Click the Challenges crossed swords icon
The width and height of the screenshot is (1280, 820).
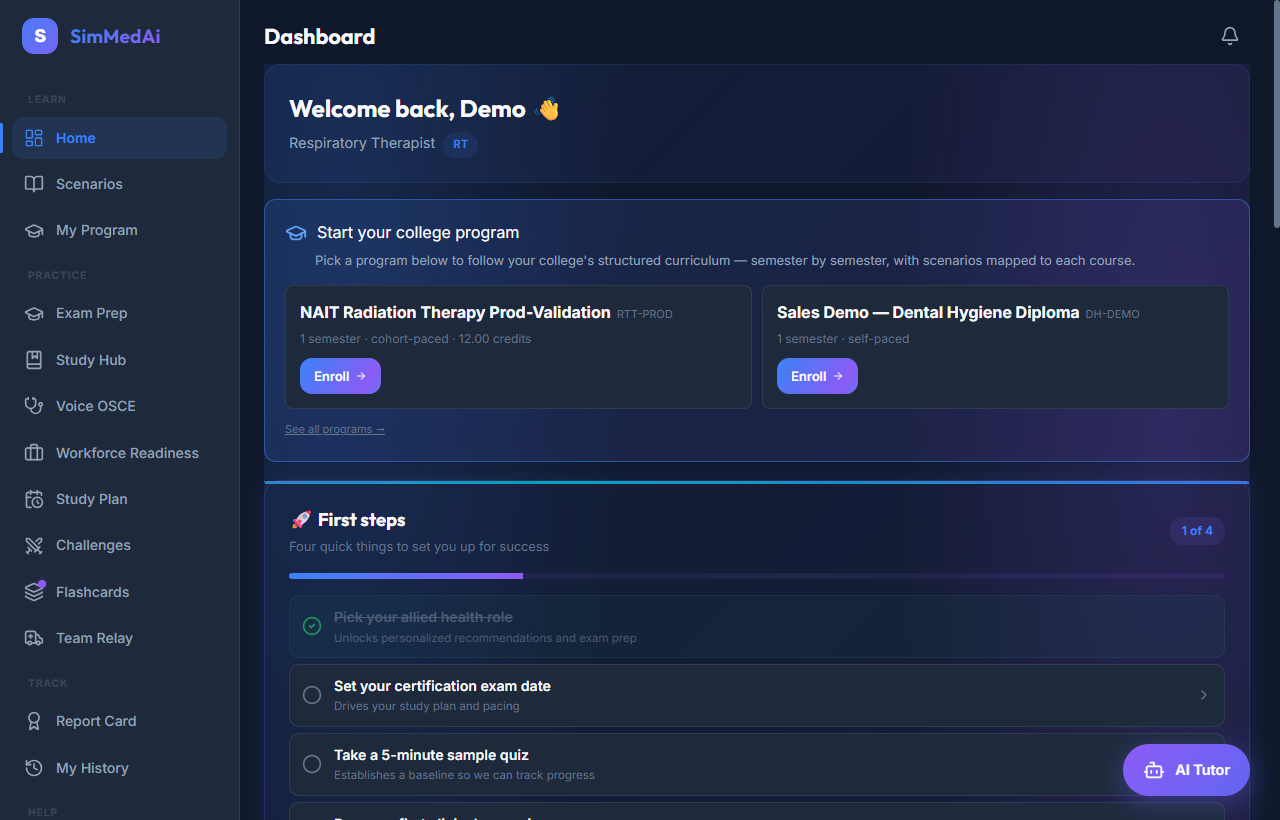point(34,545)
